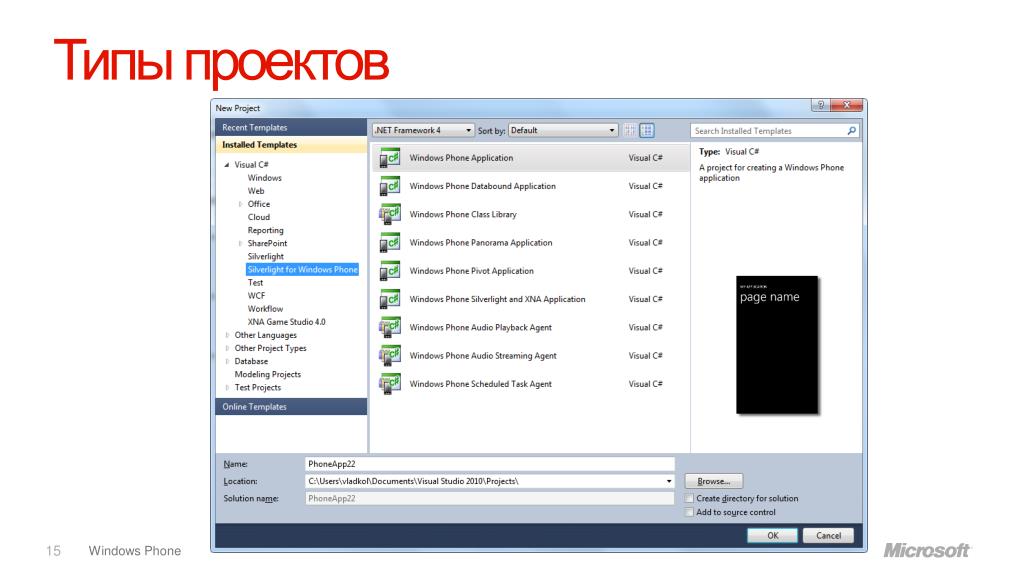Click the Windows Phone Panorama Application label

481,243
